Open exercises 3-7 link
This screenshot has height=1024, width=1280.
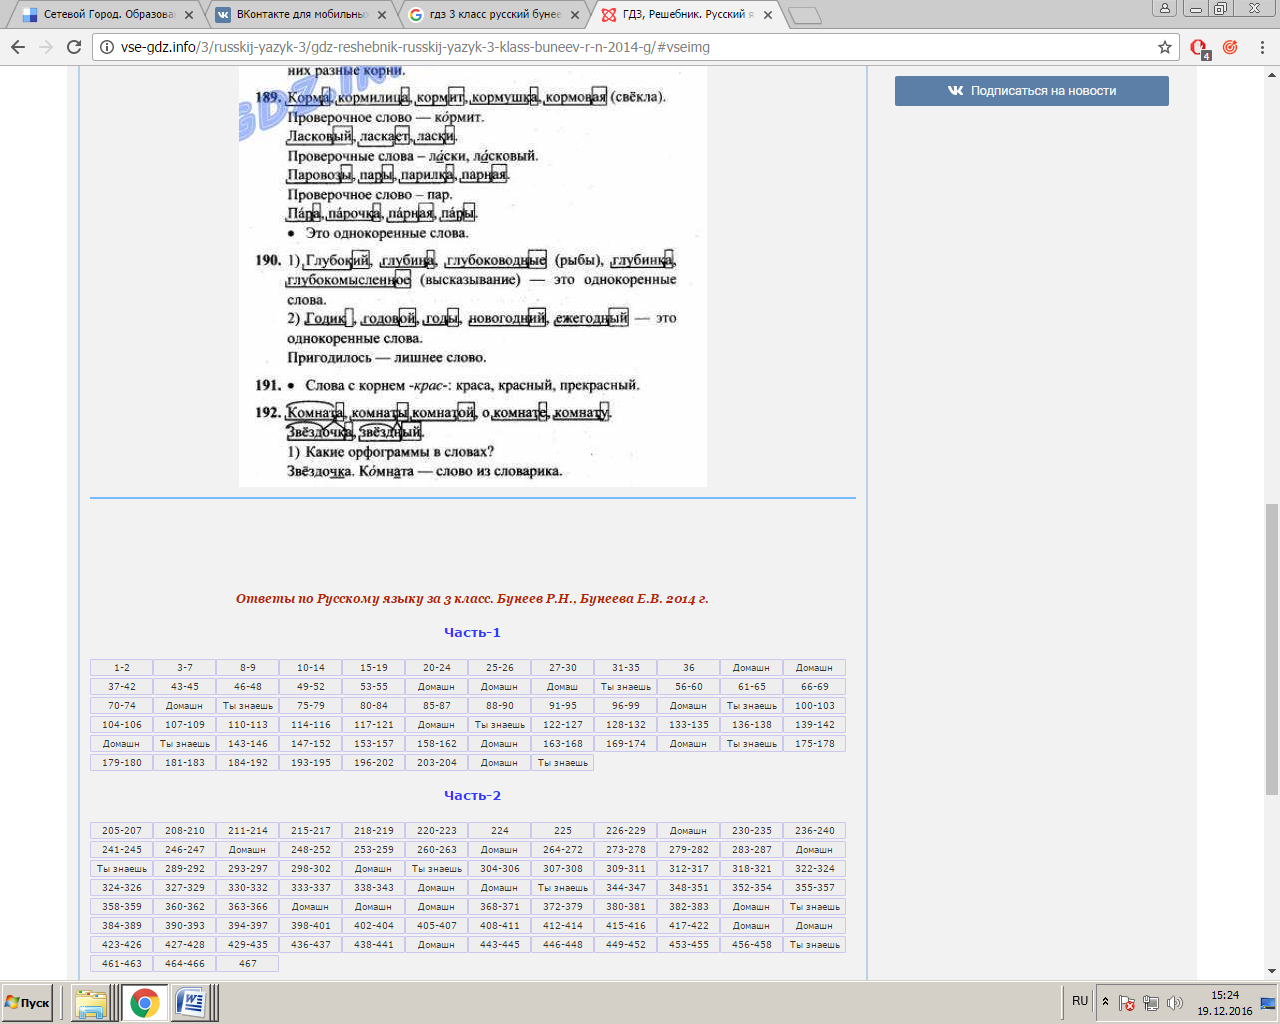[184, 668]
